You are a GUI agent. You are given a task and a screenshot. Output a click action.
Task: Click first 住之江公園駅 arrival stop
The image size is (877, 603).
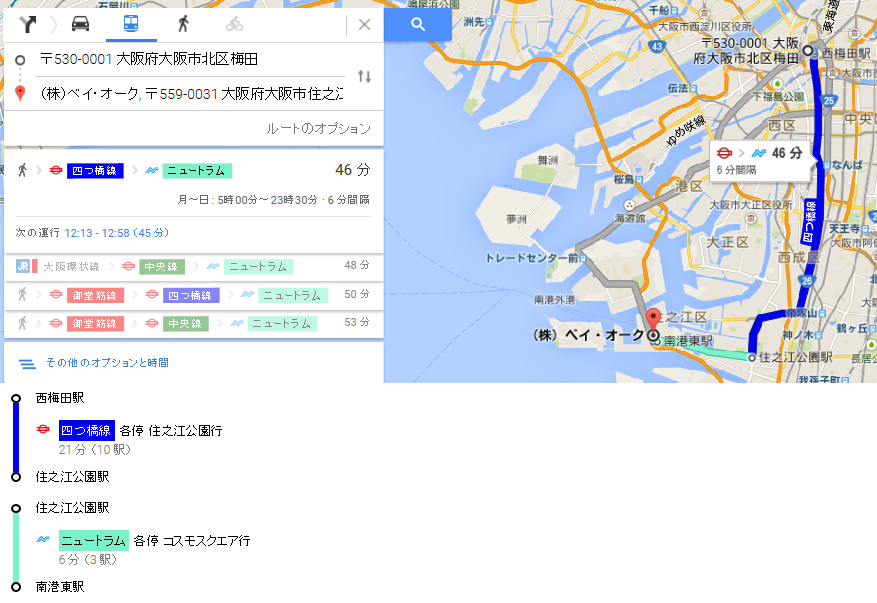pyautogui.click(x=72, y=477)
